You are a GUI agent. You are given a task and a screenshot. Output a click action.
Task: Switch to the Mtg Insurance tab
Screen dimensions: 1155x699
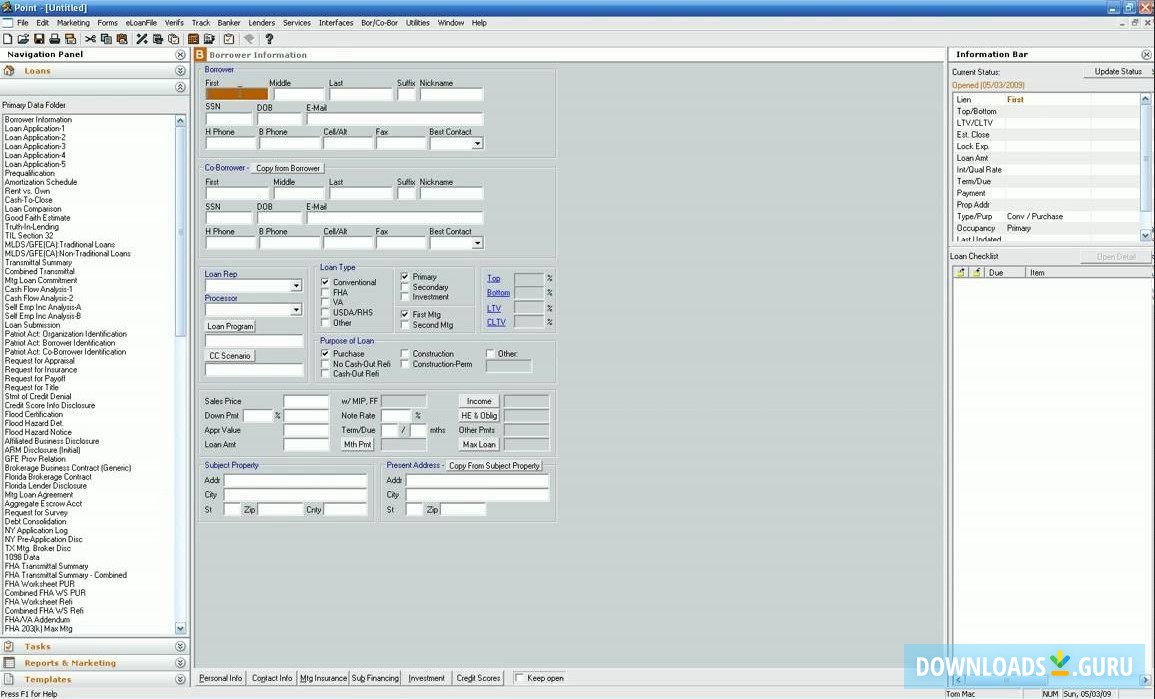coord(323,678)
